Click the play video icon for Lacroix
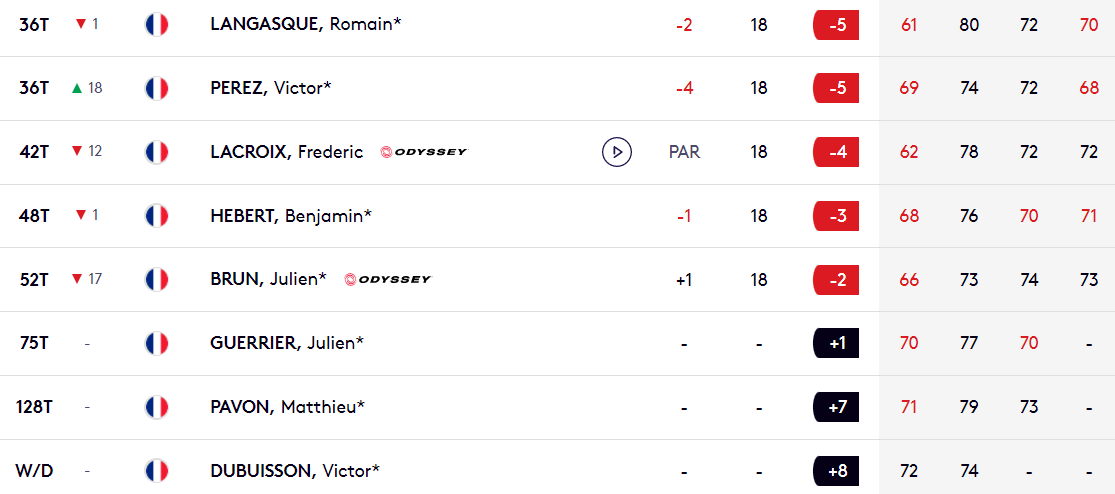 click(617, 152)
